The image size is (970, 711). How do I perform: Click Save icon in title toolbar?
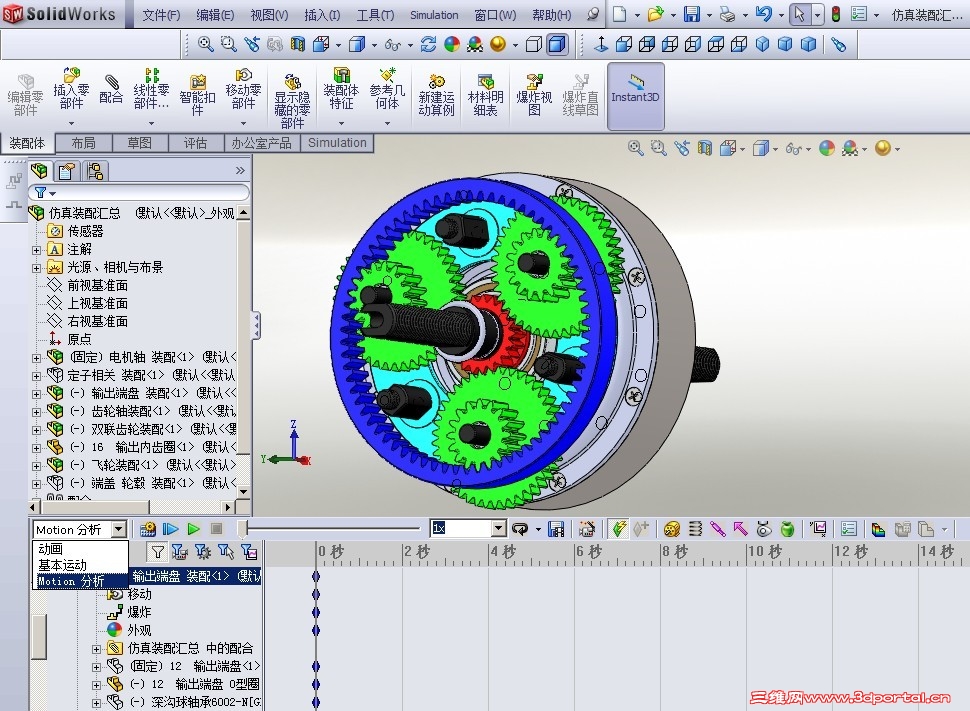click(x=691, y=14)
